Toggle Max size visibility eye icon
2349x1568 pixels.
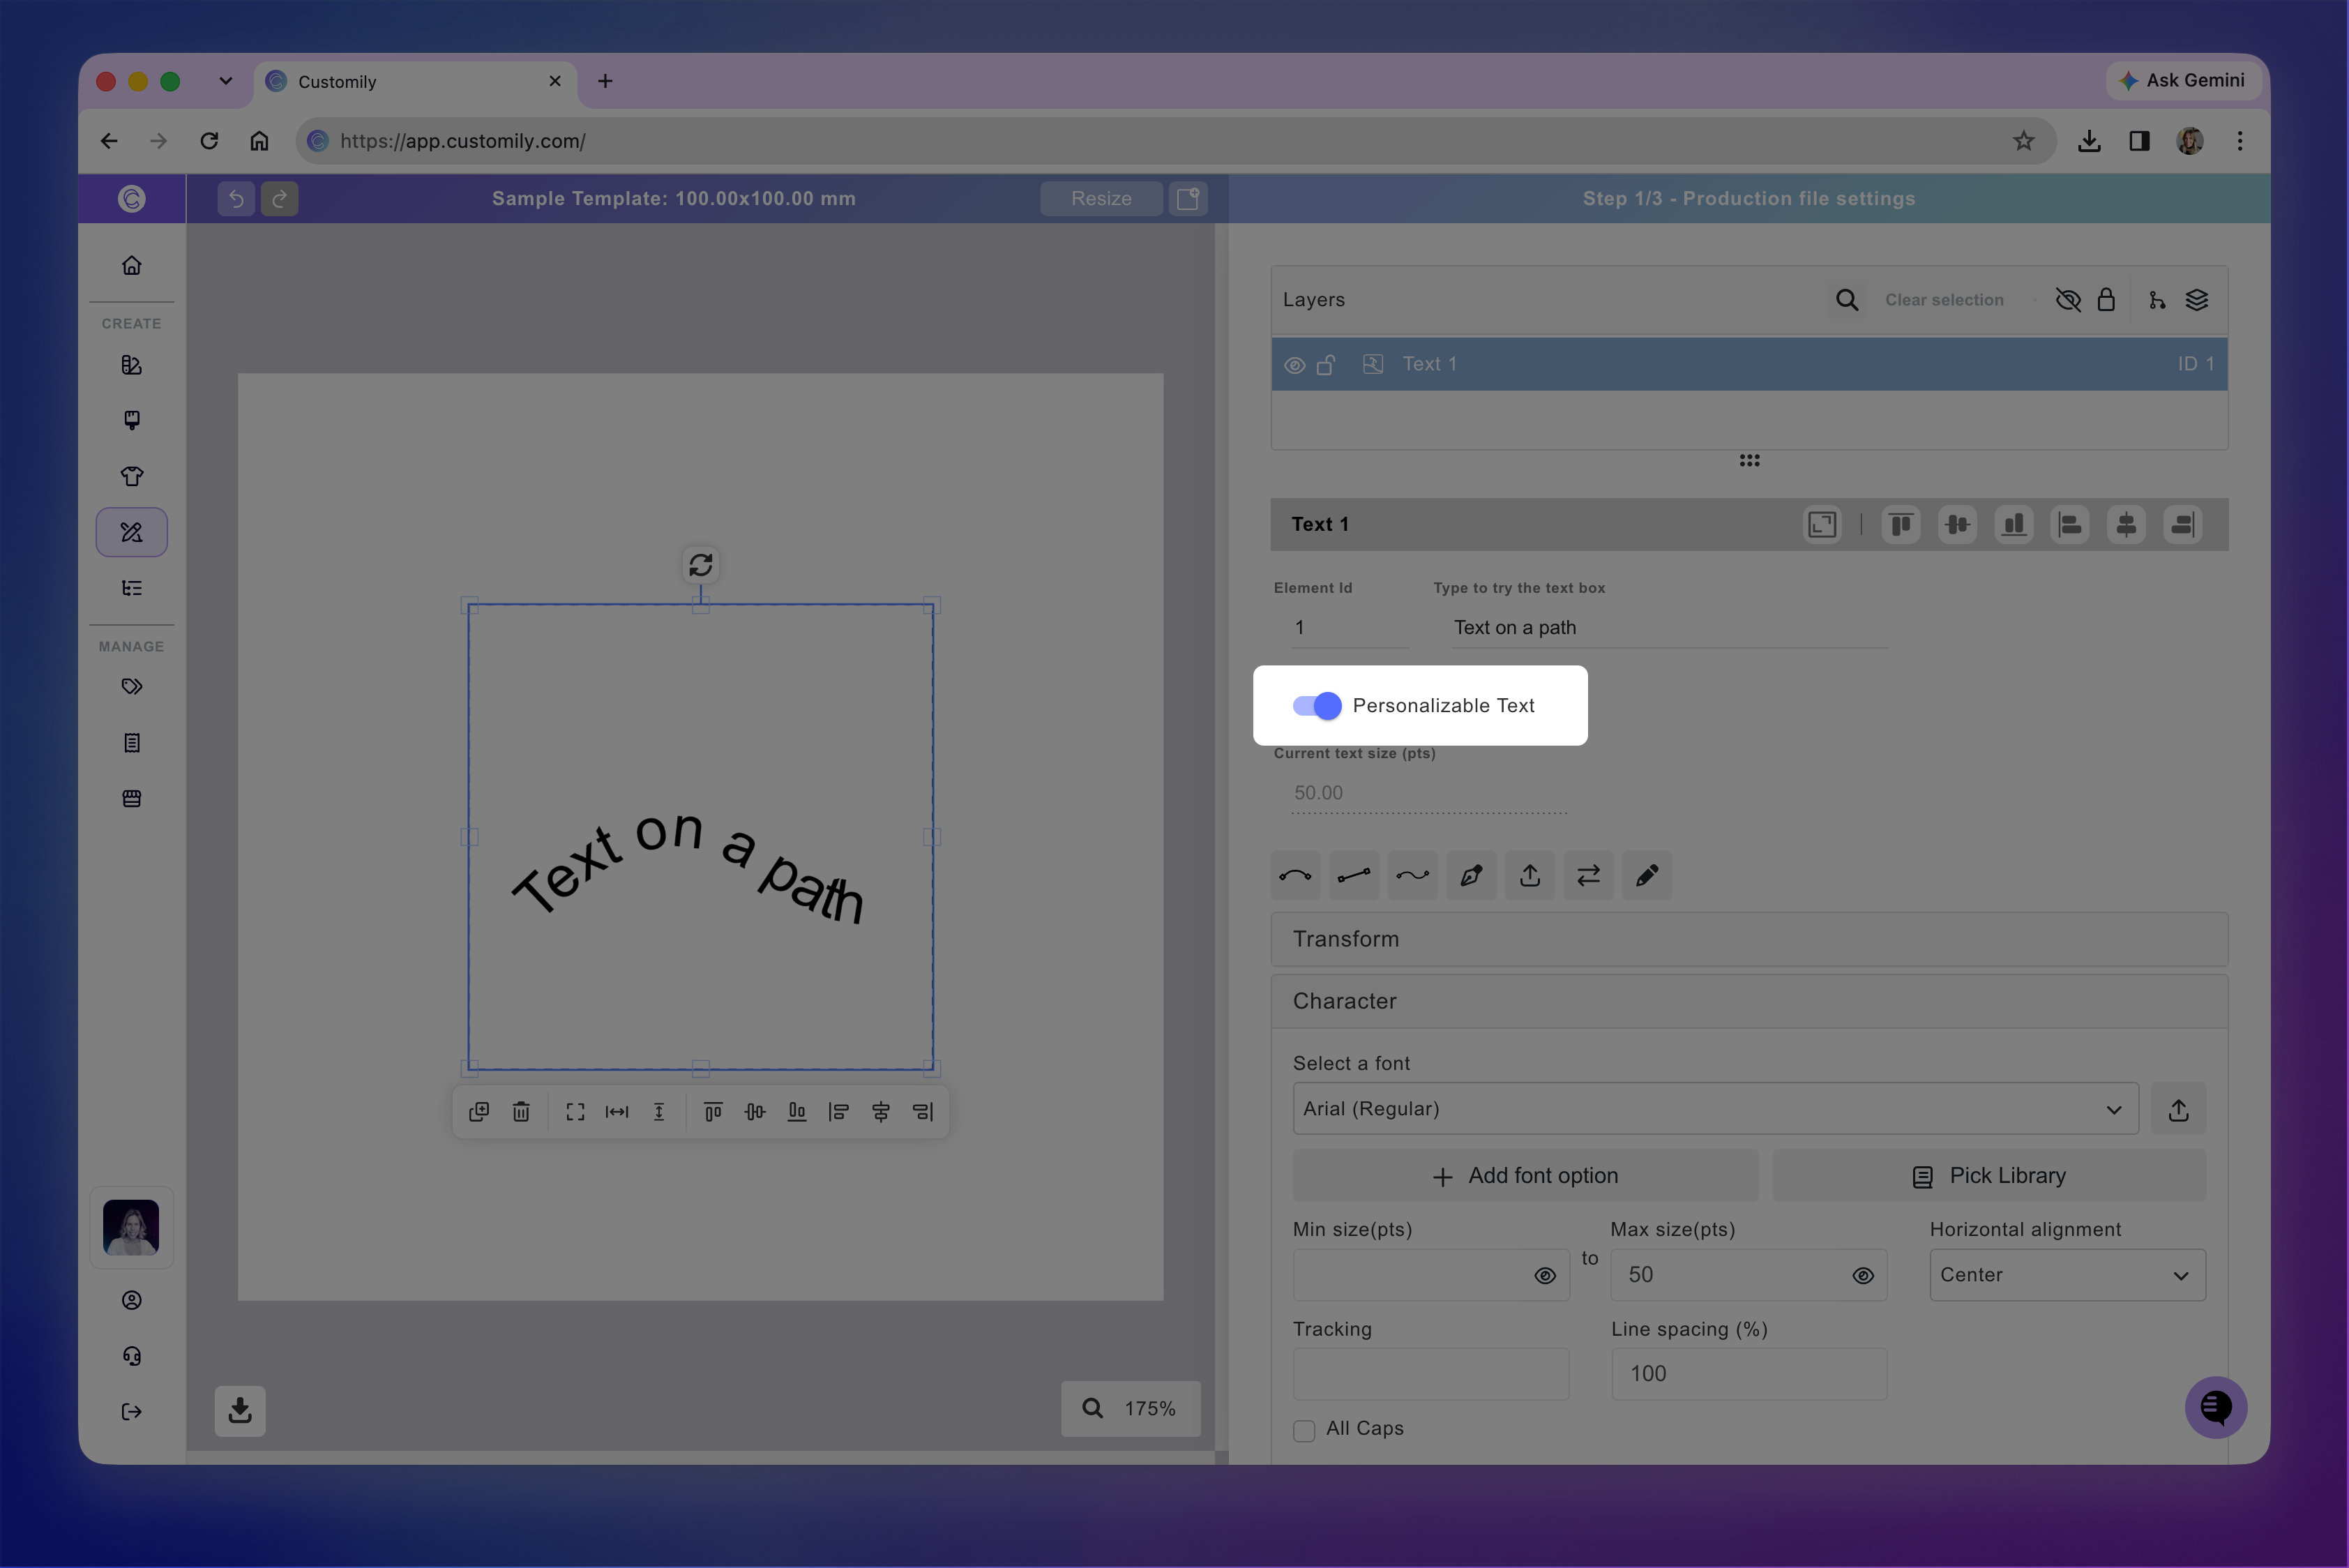[x=1863, y=1275]
